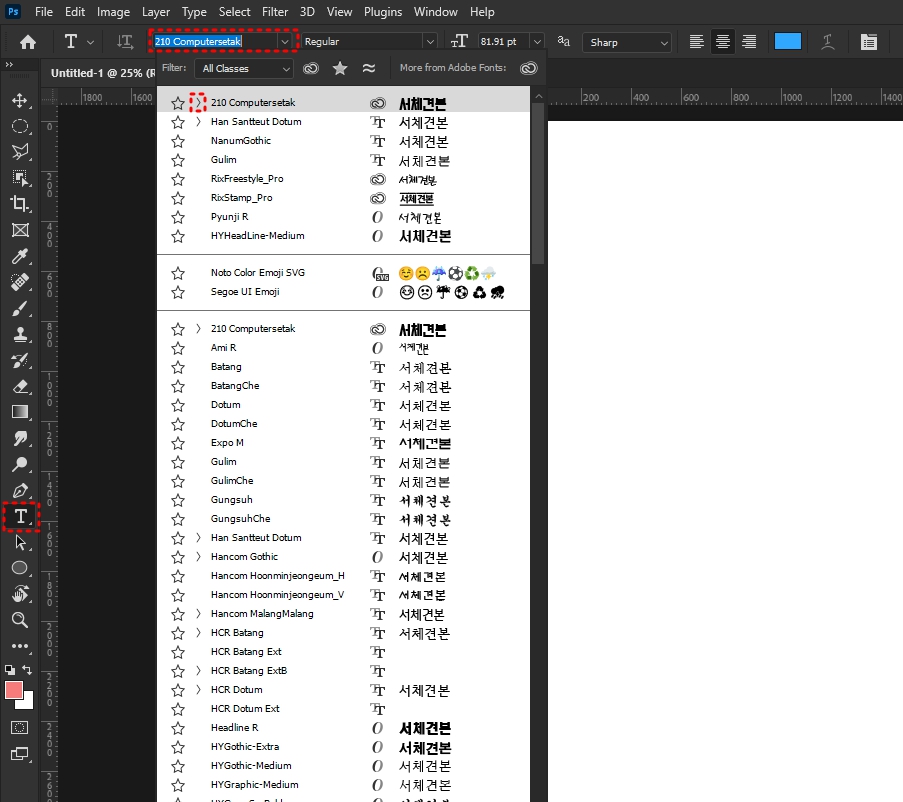
Task: Select the Eyedropper tool
Action: point(20,256)
